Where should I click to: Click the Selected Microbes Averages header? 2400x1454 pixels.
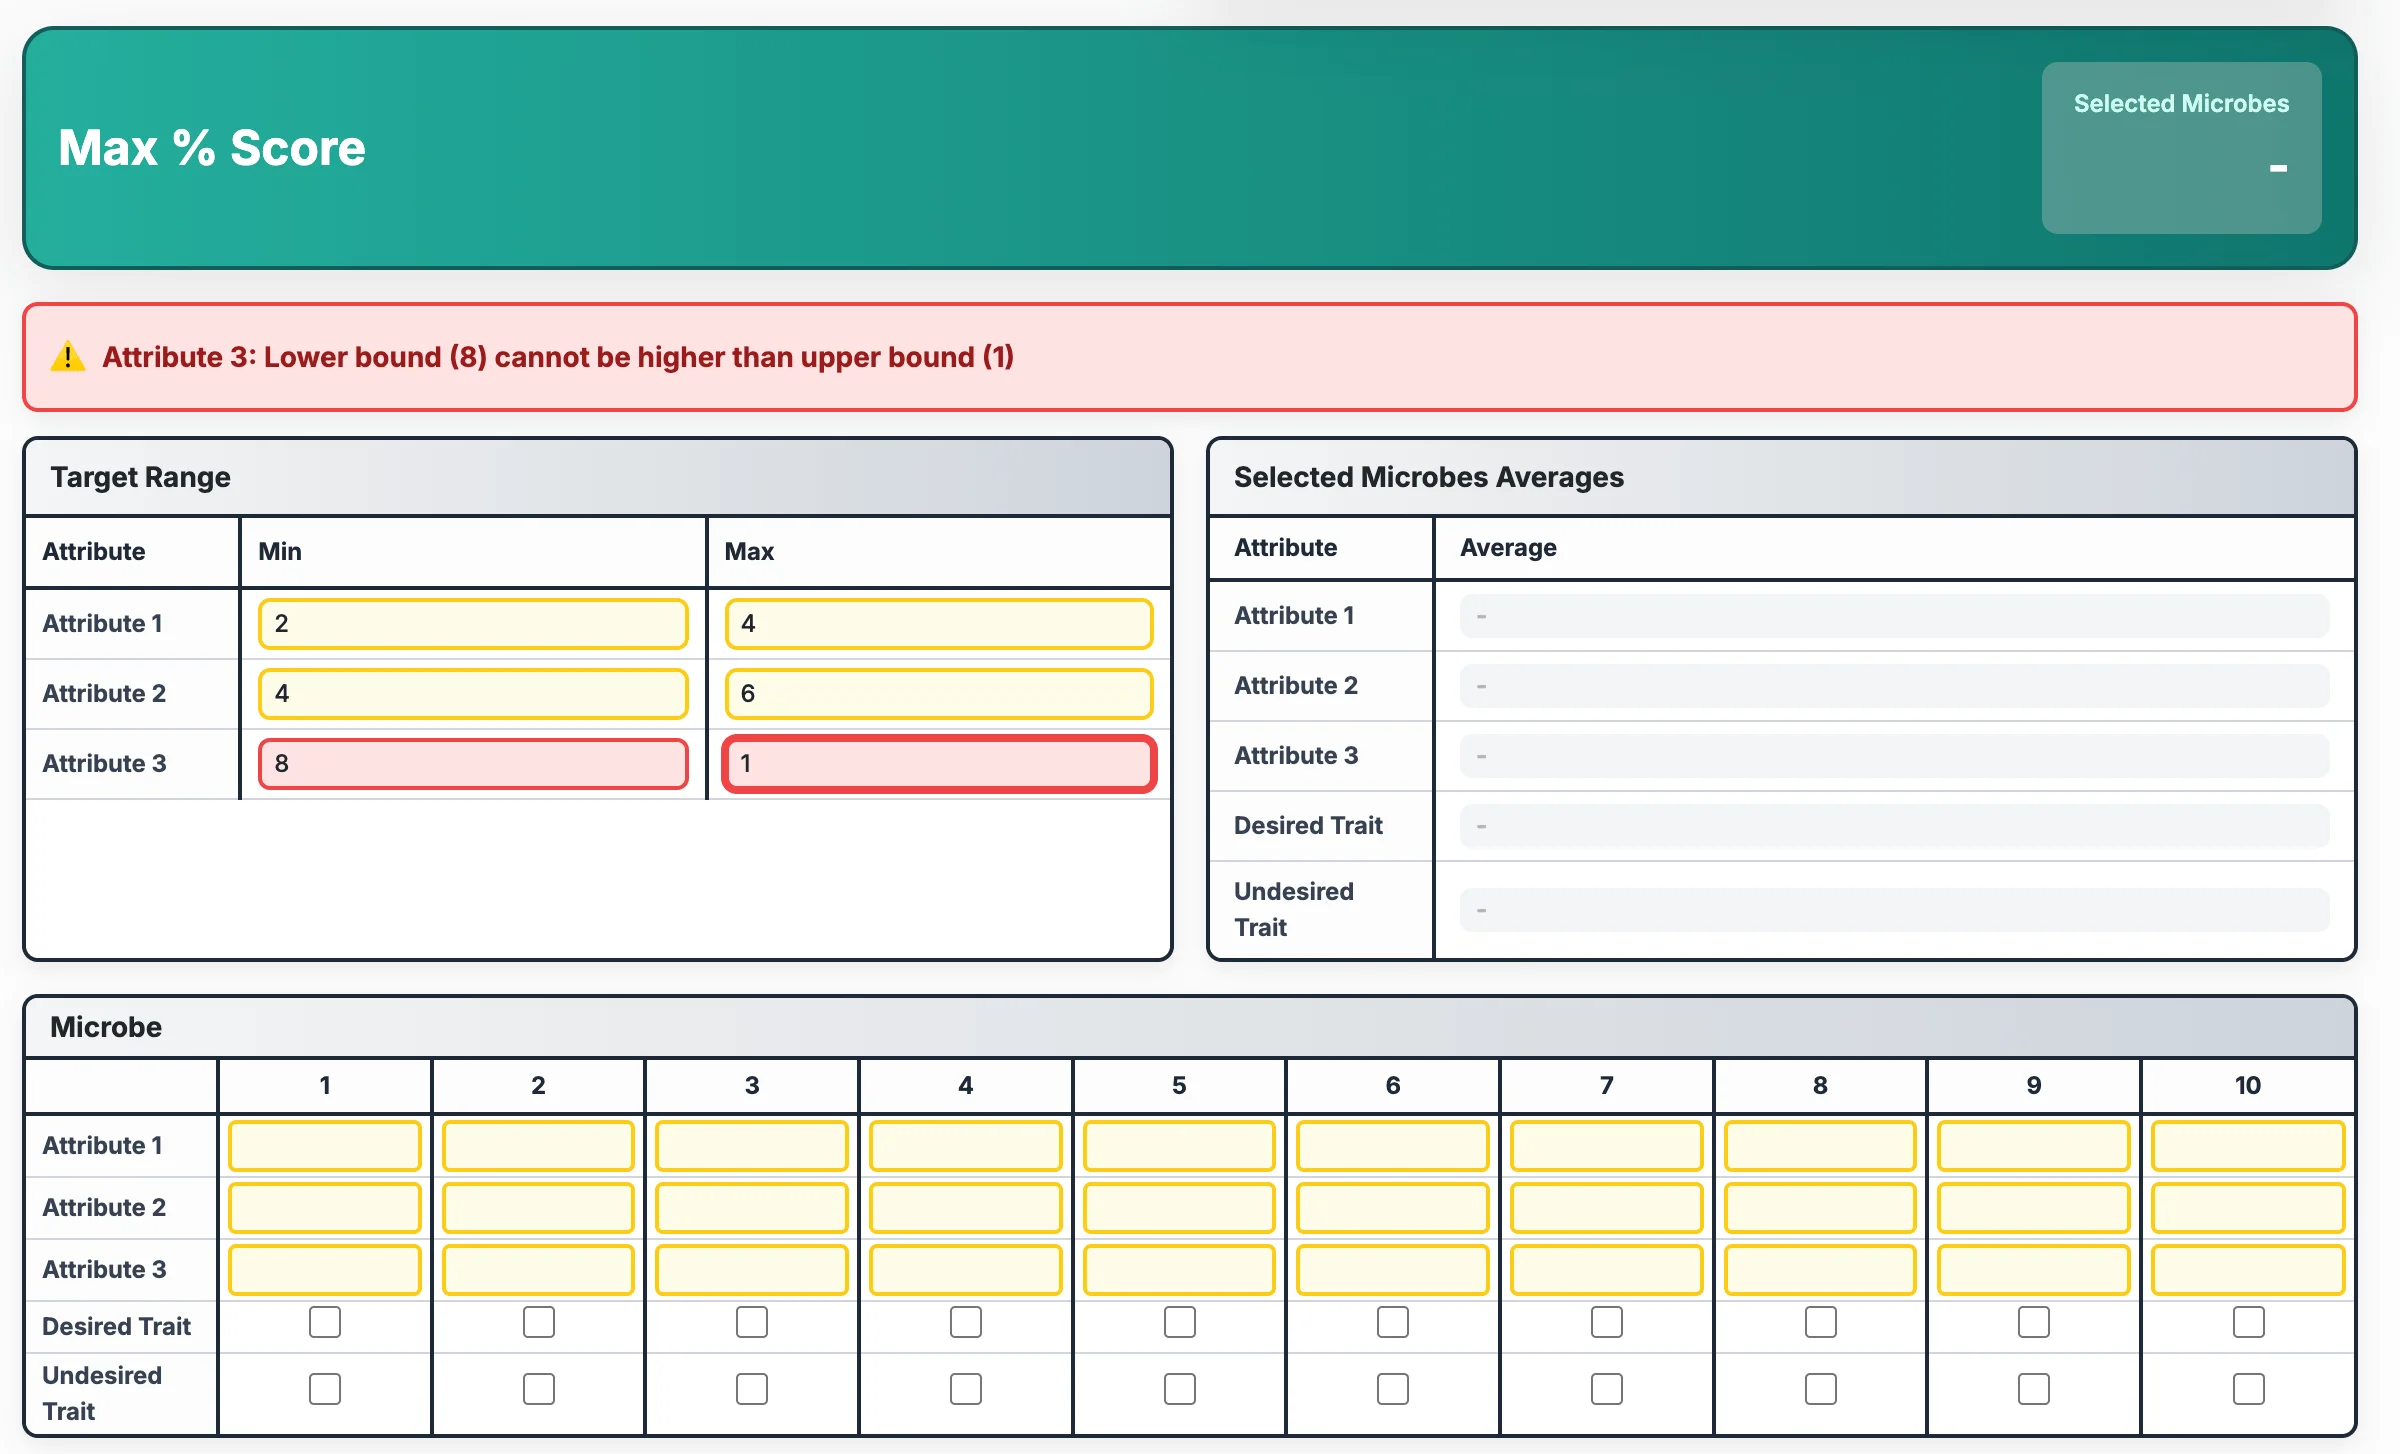point(1428,477)
